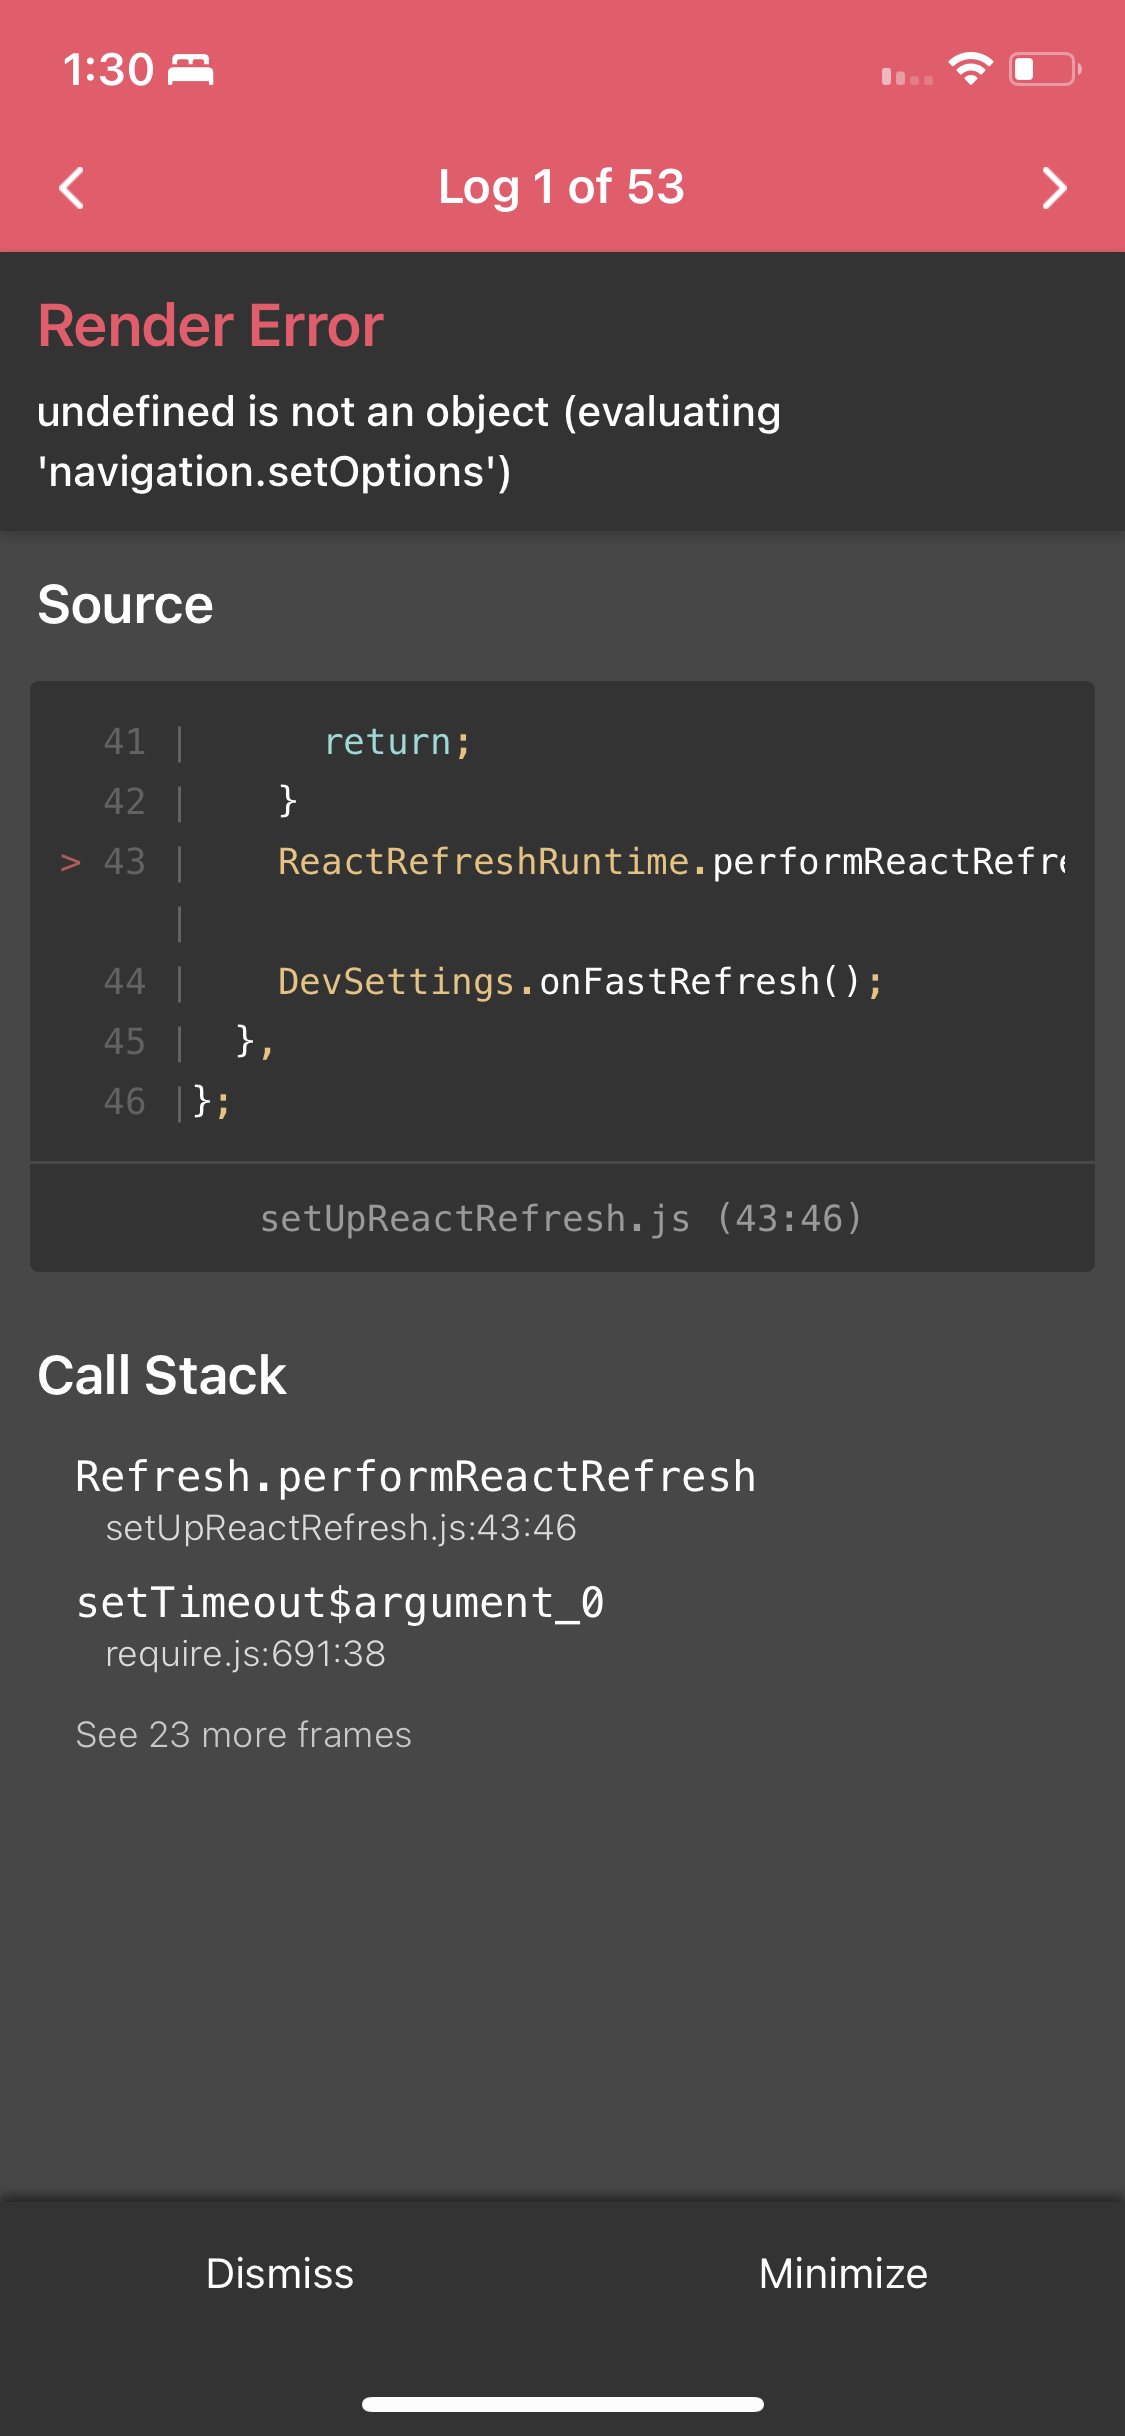Go to previous log with left chevron
This screenshot has width=1125, height=2436.
click(71, 188)
